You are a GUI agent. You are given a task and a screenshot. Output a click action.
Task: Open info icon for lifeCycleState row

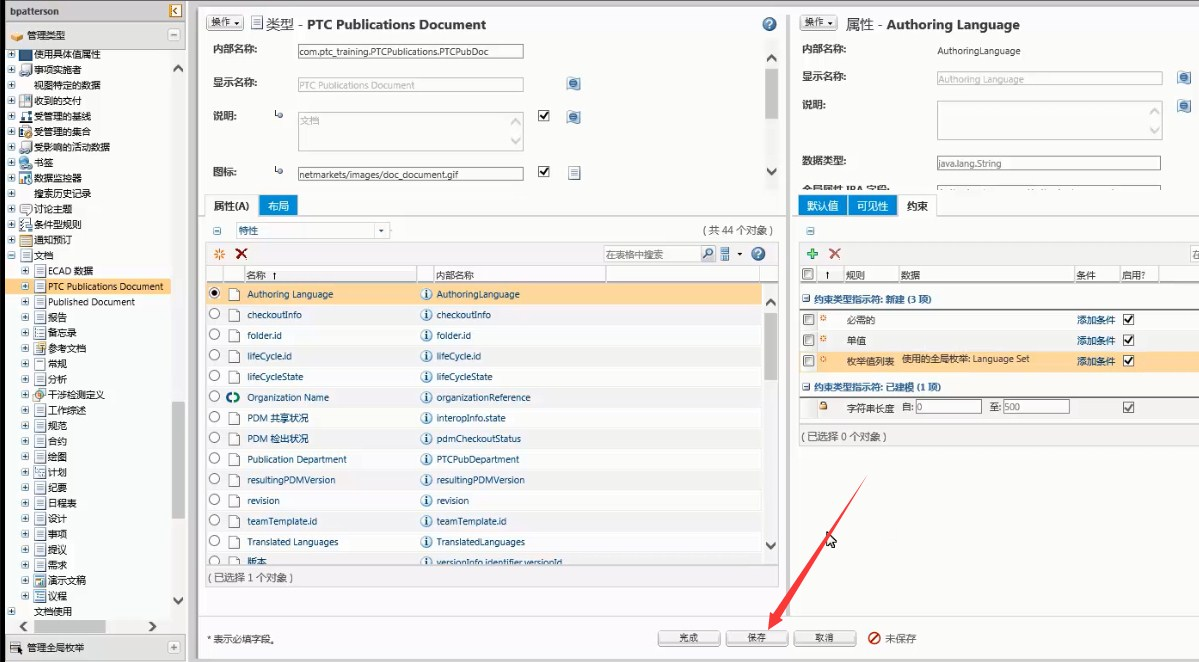tap(427, 376)
